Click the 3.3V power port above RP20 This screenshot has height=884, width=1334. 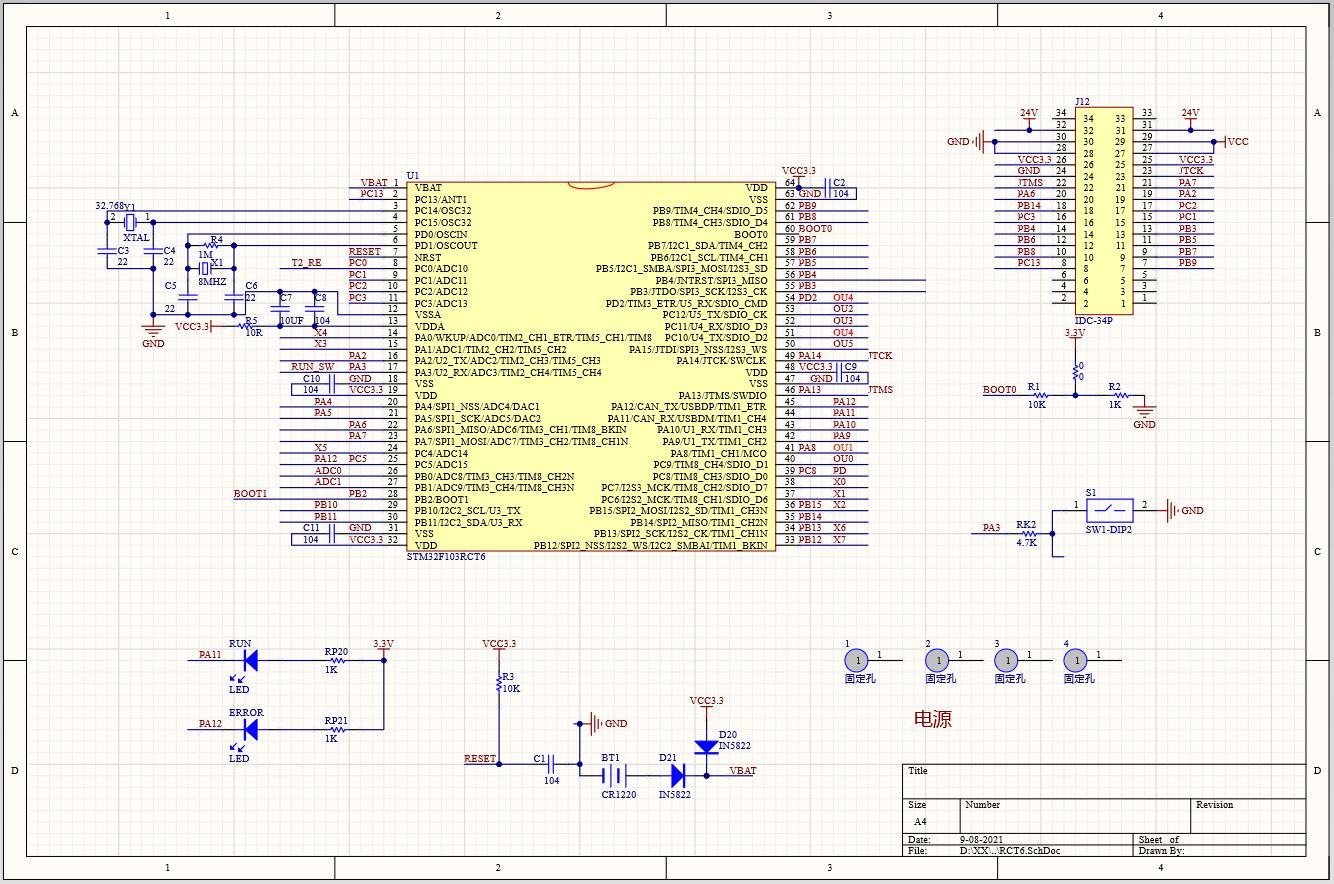coord(383,647)
